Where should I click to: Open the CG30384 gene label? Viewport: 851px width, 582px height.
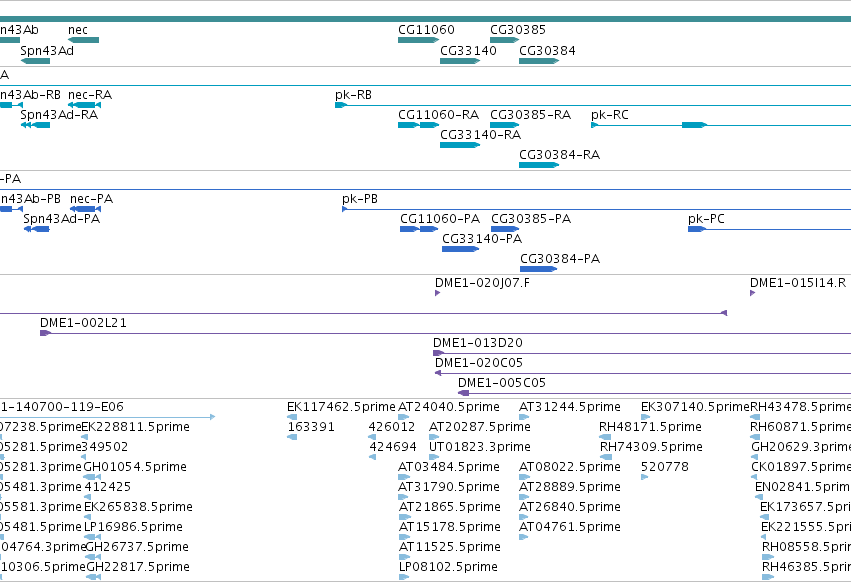click(547, 50)
